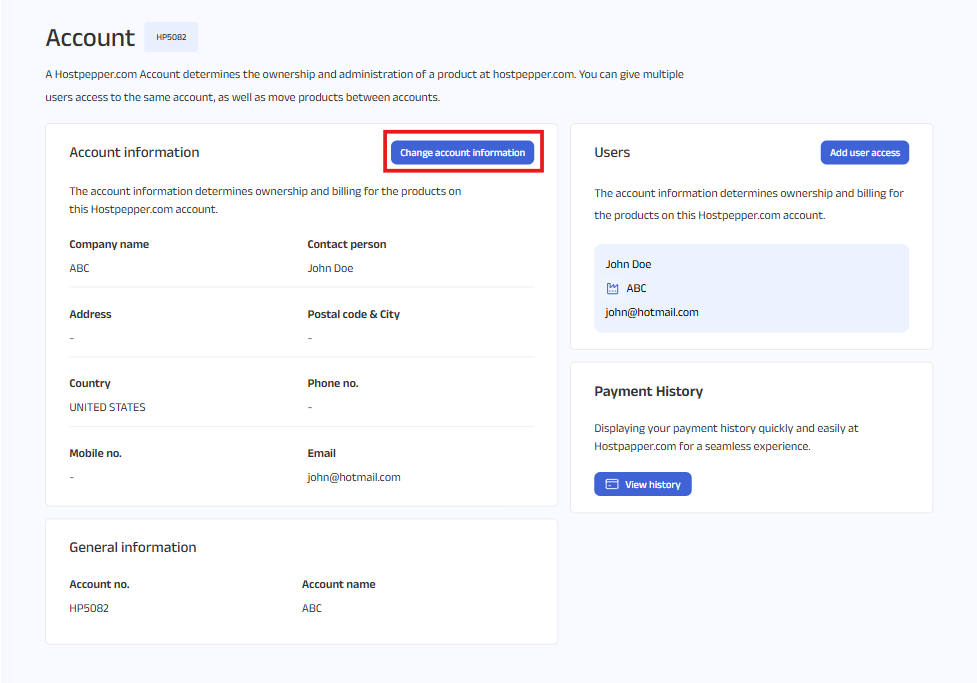
Task: Click the company building icon beside ABC
Action: click(x=613, y=288)
